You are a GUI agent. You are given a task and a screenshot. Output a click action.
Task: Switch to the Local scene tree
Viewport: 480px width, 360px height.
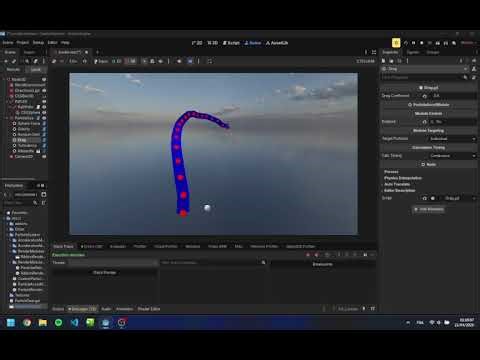point(36,70)
